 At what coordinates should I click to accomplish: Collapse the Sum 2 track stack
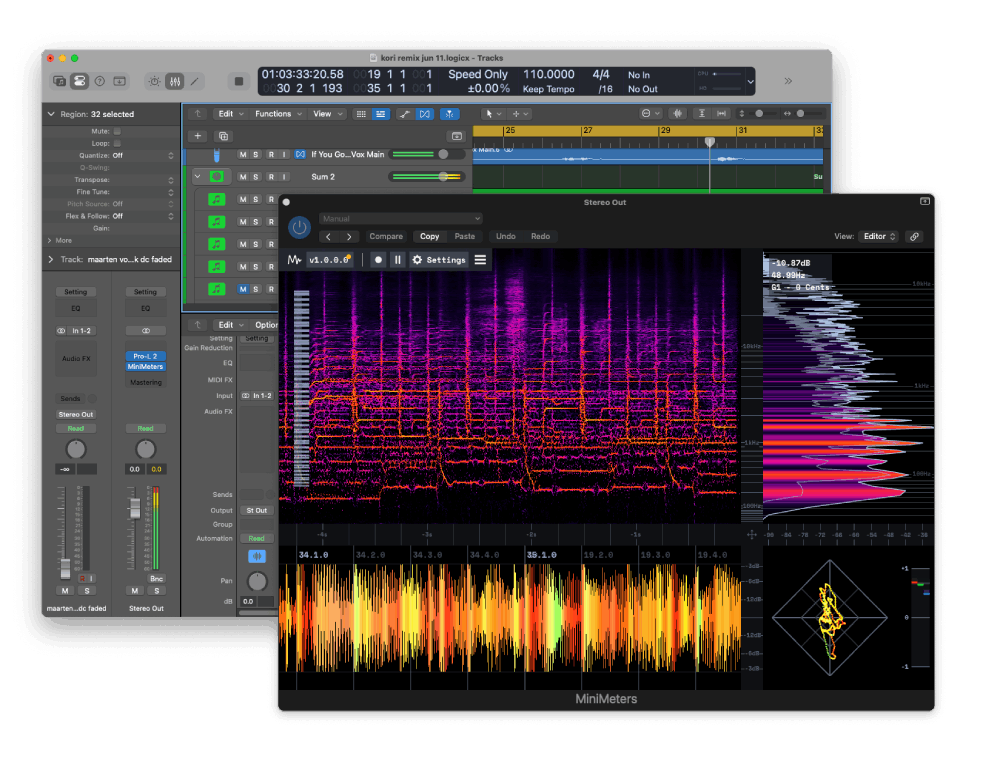coord(198,177)
